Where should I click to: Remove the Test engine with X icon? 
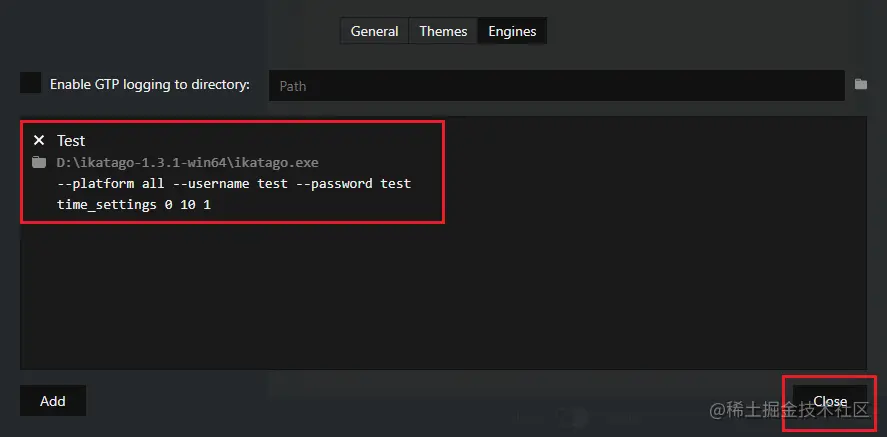[38, 140]
